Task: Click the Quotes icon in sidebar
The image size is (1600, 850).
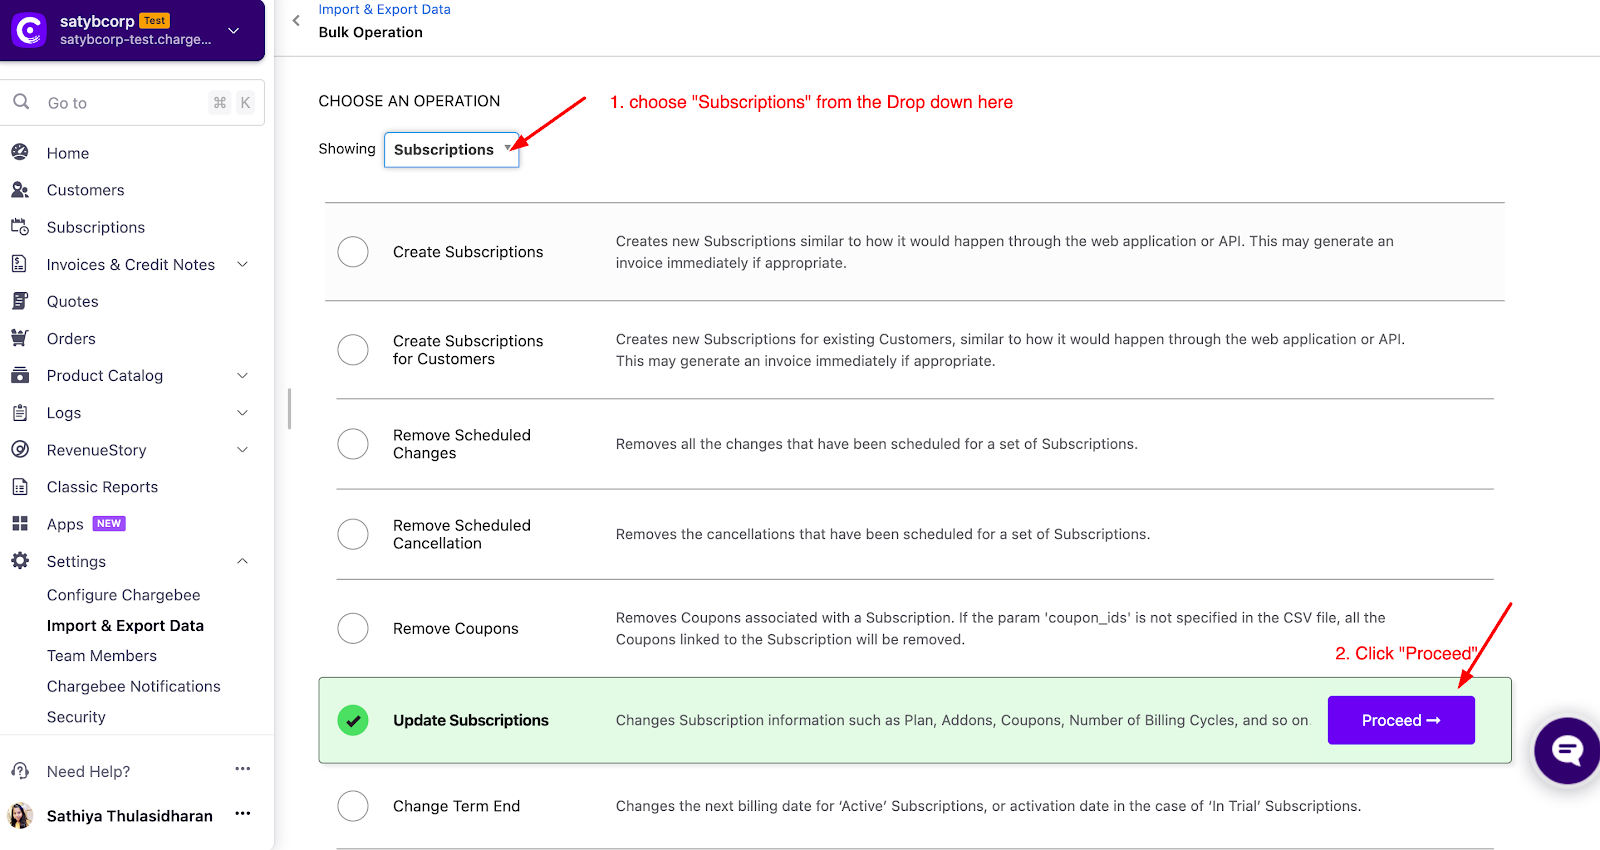Action: 20,300
